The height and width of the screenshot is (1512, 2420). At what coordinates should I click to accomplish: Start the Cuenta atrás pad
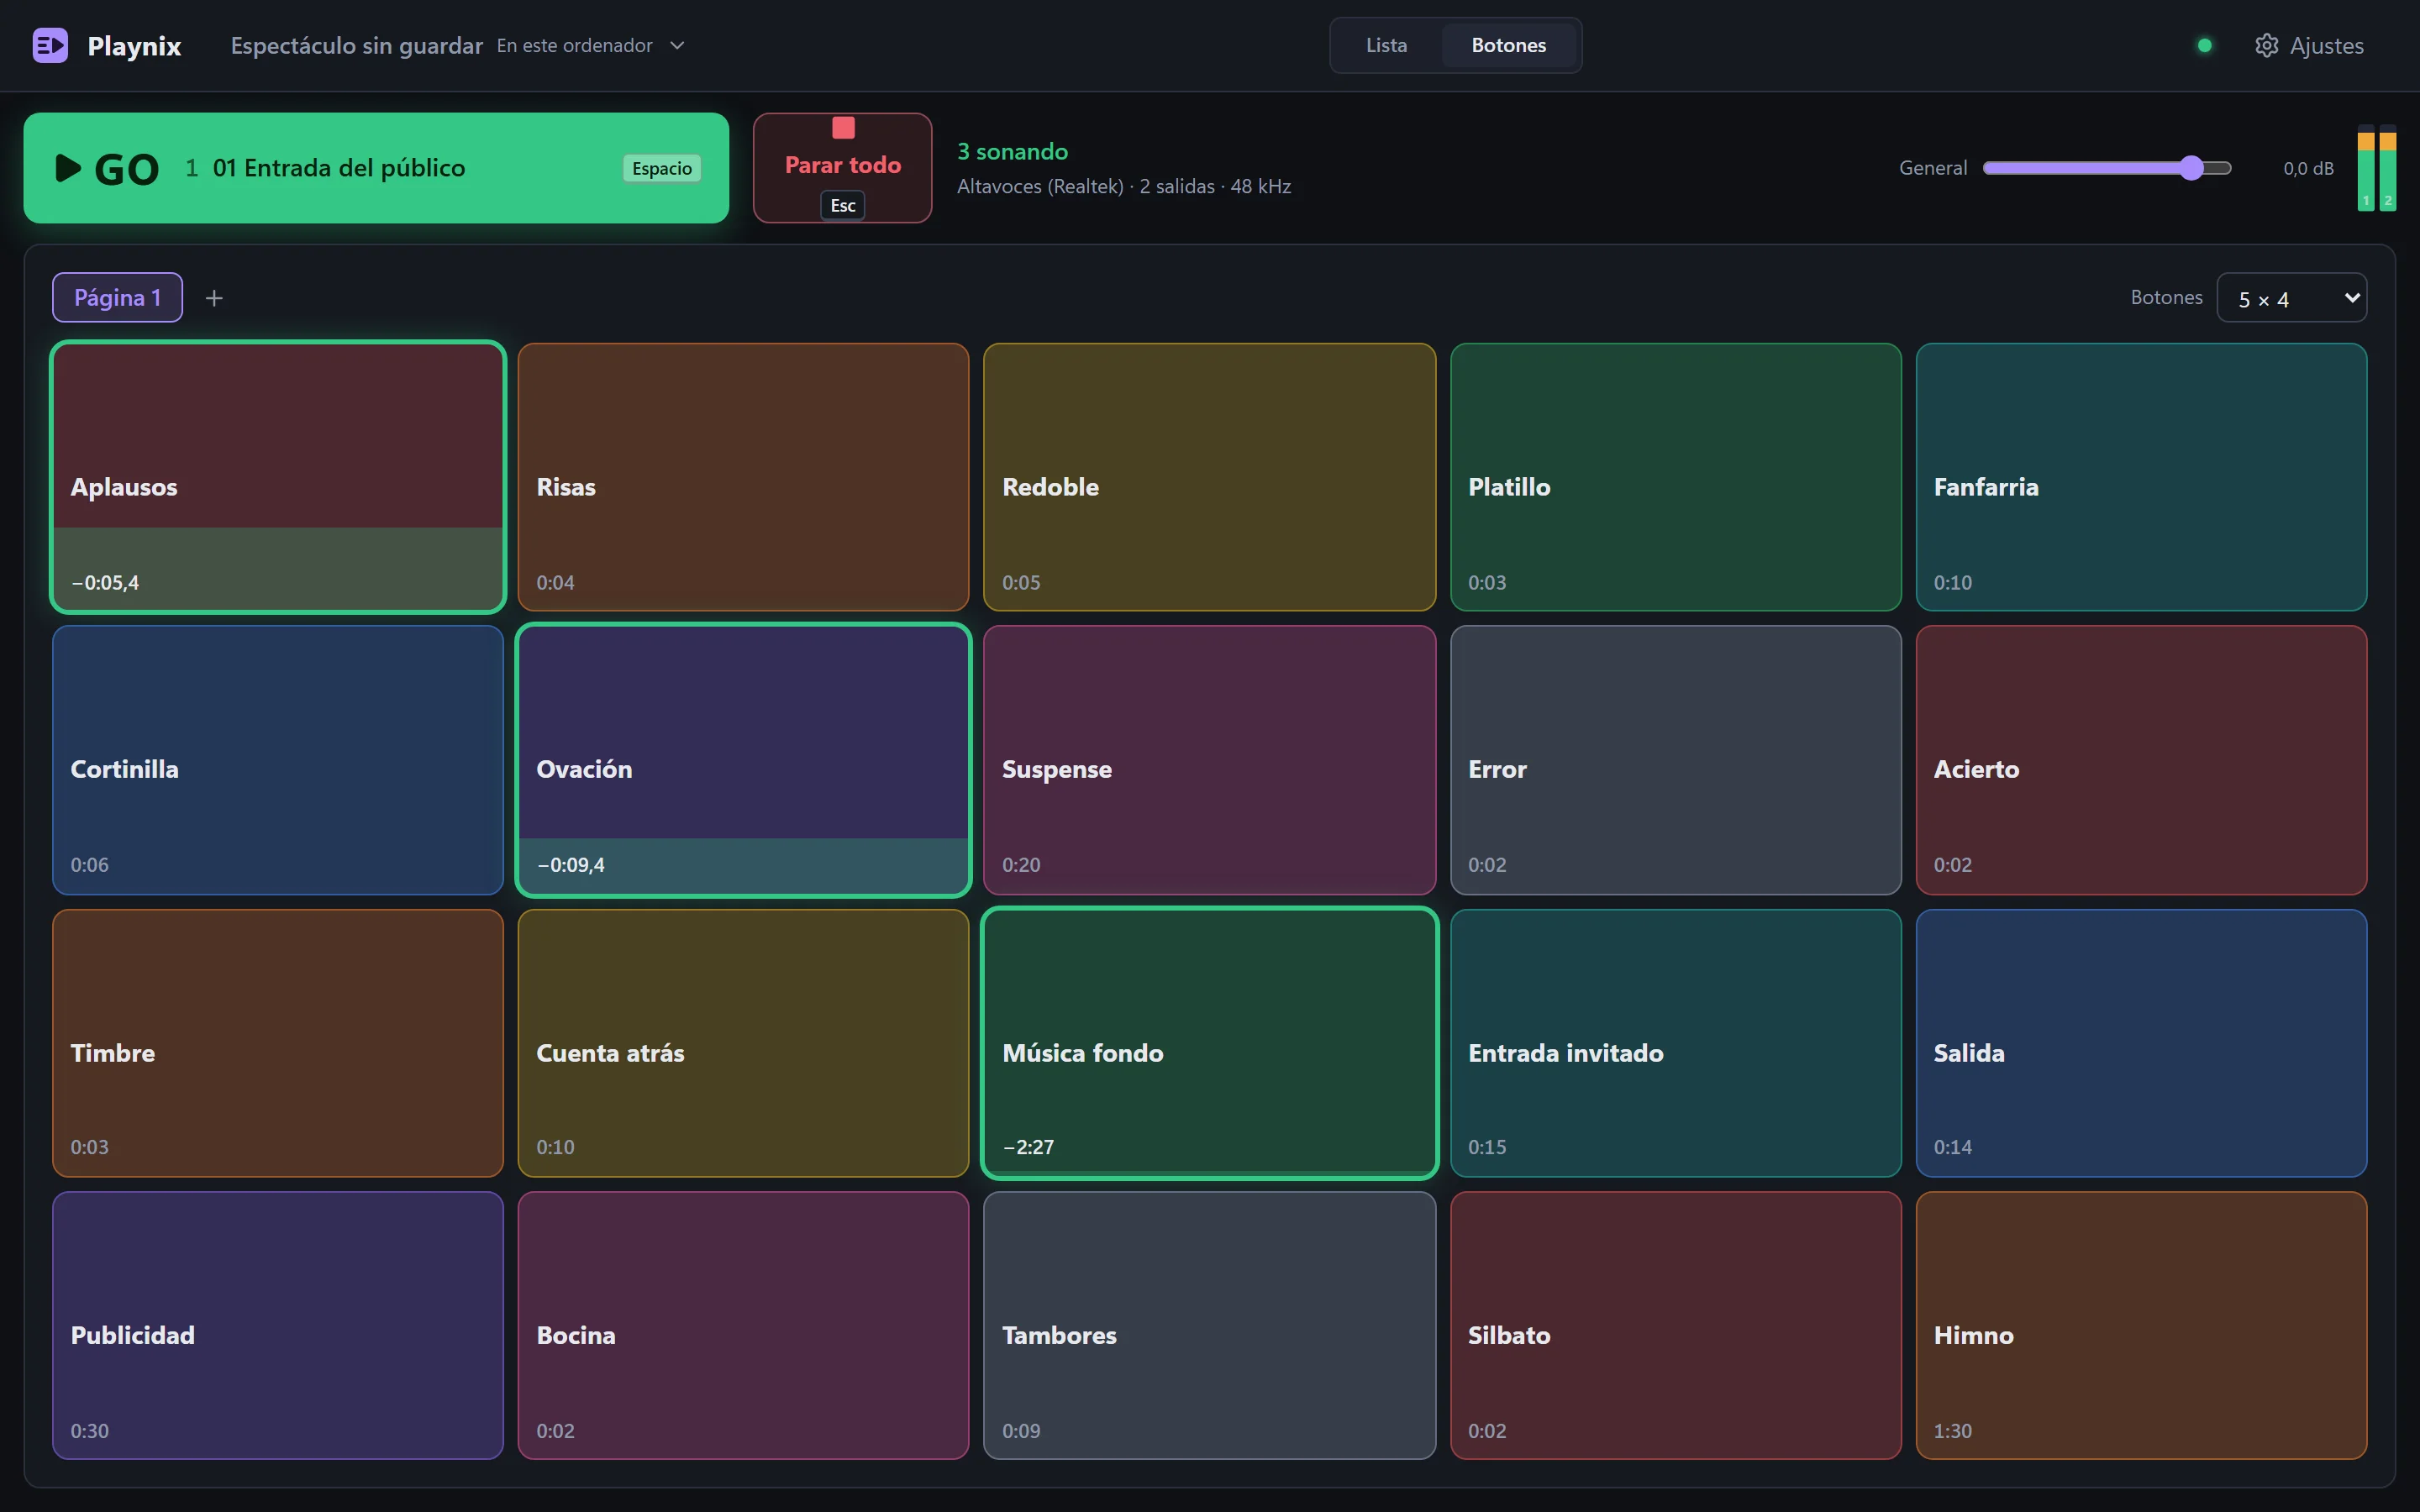(x=743, y=1043)
